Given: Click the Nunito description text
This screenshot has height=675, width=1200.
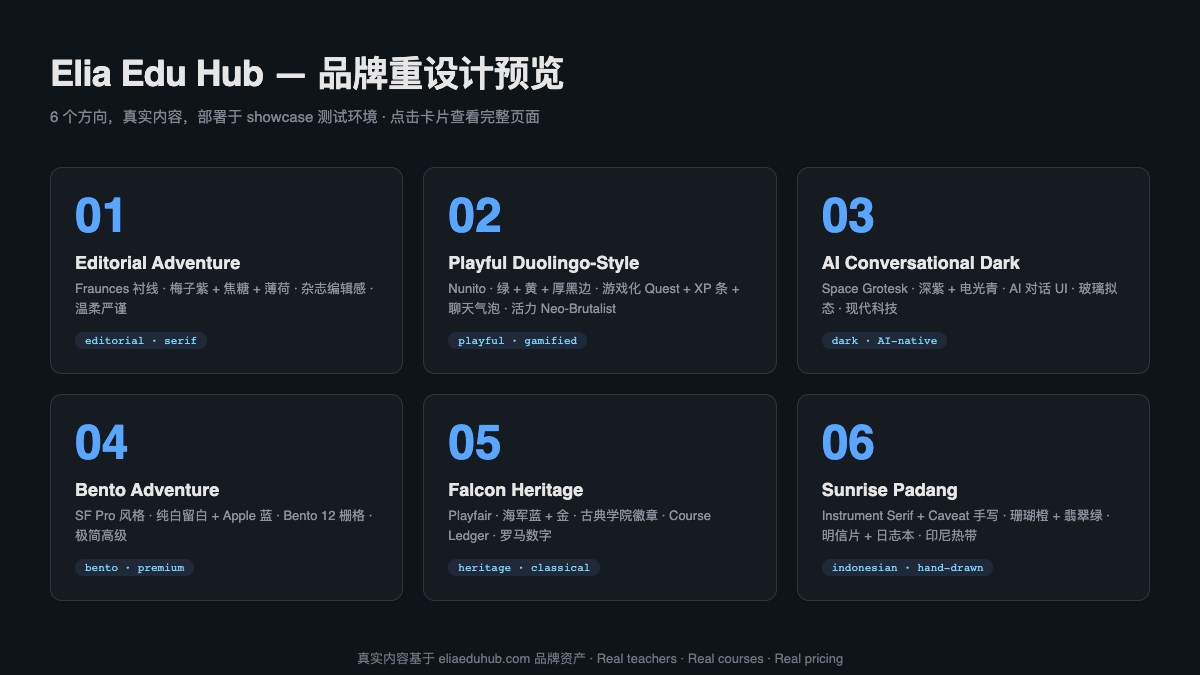Looking at the screenshot, I should tap(594, 298).
